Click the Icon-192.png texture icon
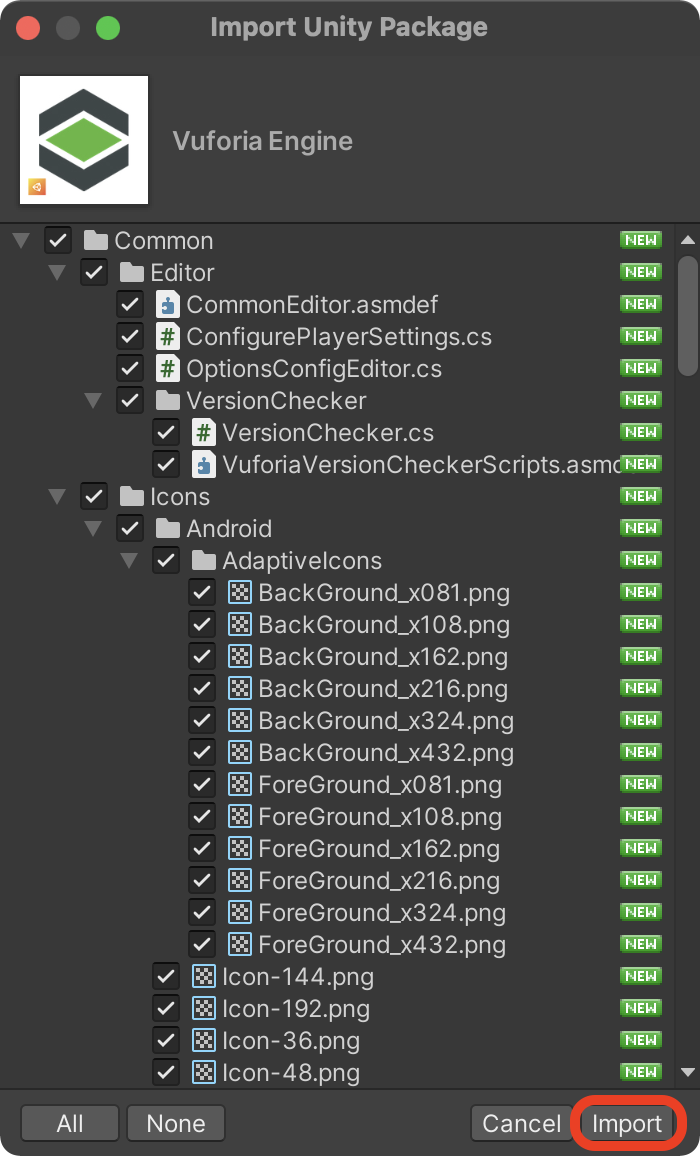 click(x=204, y=1009)
